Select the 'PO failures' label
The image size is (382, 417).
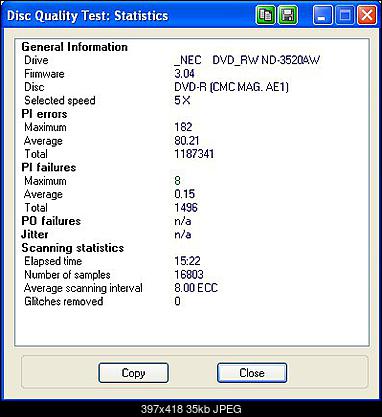point(51,221)
